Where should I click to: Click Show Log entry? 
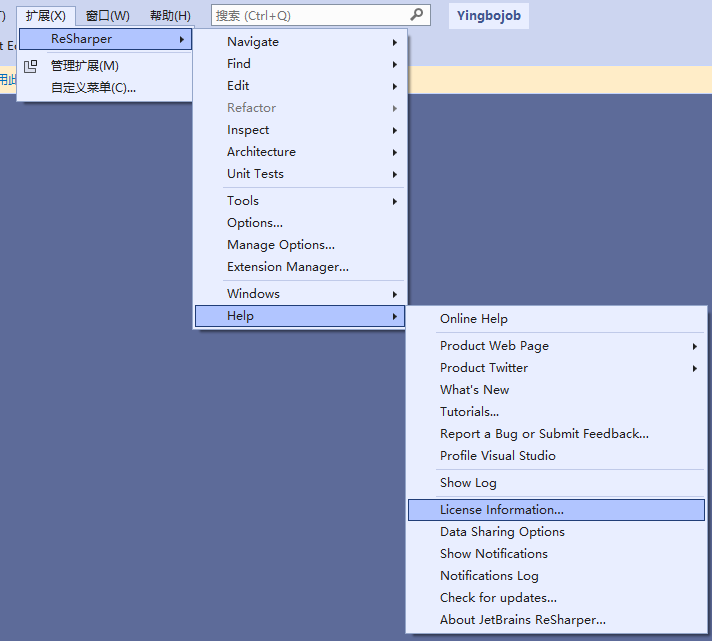point(556,483)
